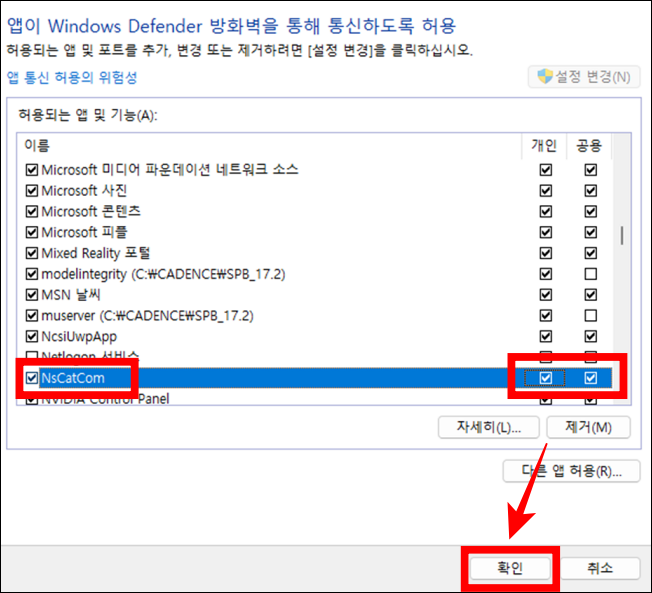652x593 pixels.
Task: Toggle the modelintegrity name checkbox
Action: 32,274
